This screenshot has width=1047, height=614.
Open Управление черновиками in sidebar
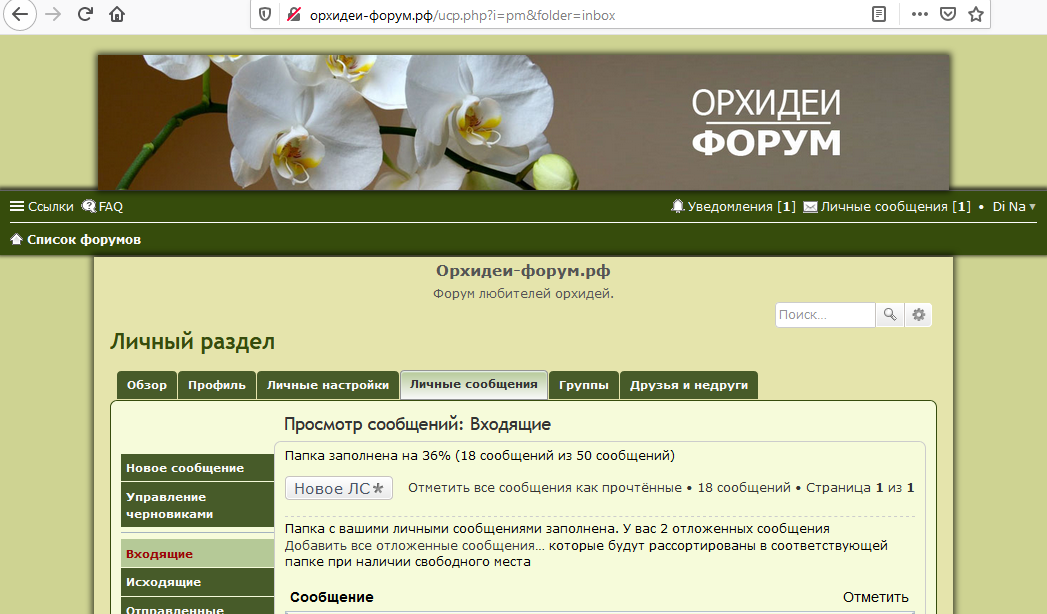point(198,505)
